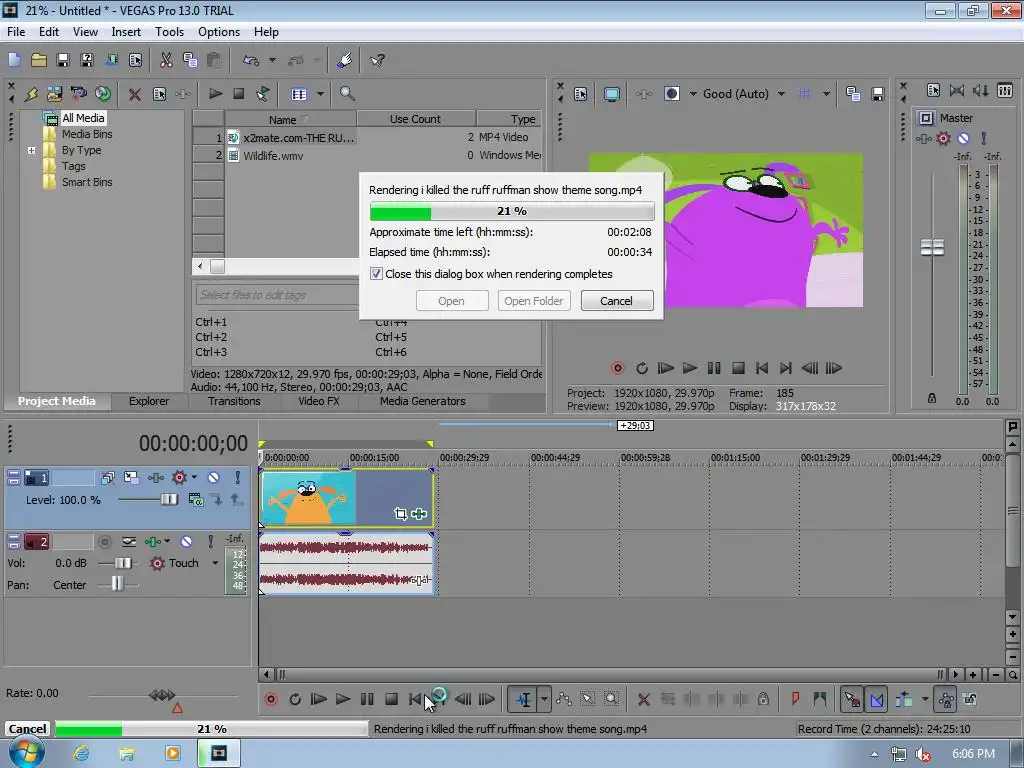
Task: Toggle Solo on audio track 2
Action: 210,541
